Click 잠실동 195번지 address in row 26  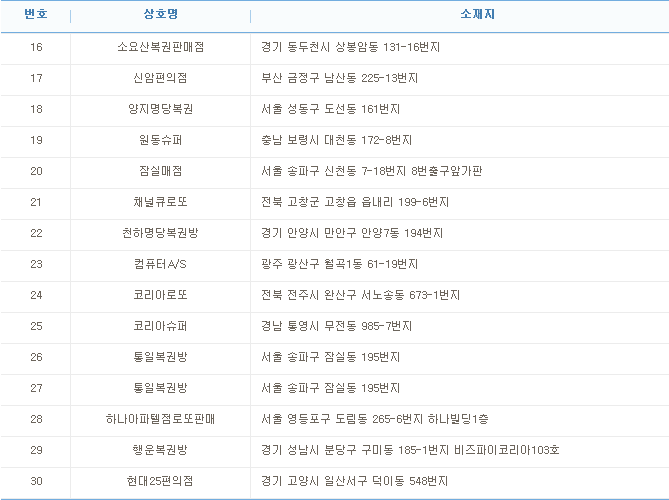(362, 357)
